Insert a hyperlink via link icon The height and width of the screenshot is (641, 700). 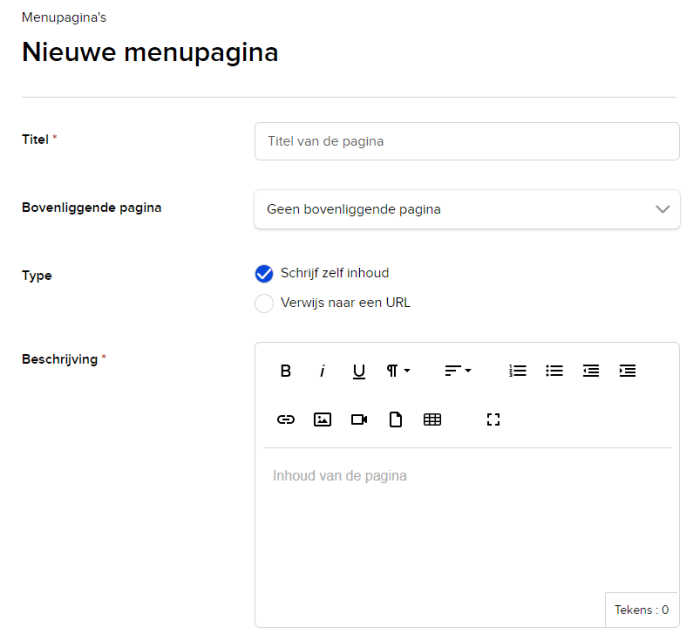coord(286,420)
